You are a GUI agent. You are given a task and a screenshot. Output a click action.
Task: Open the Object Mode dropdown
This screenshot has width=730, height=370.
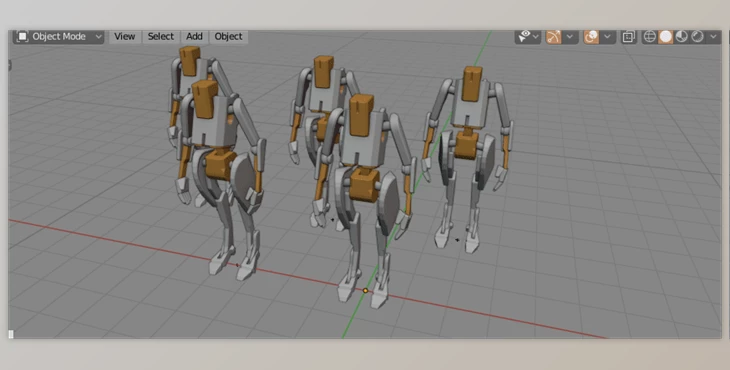59,37
